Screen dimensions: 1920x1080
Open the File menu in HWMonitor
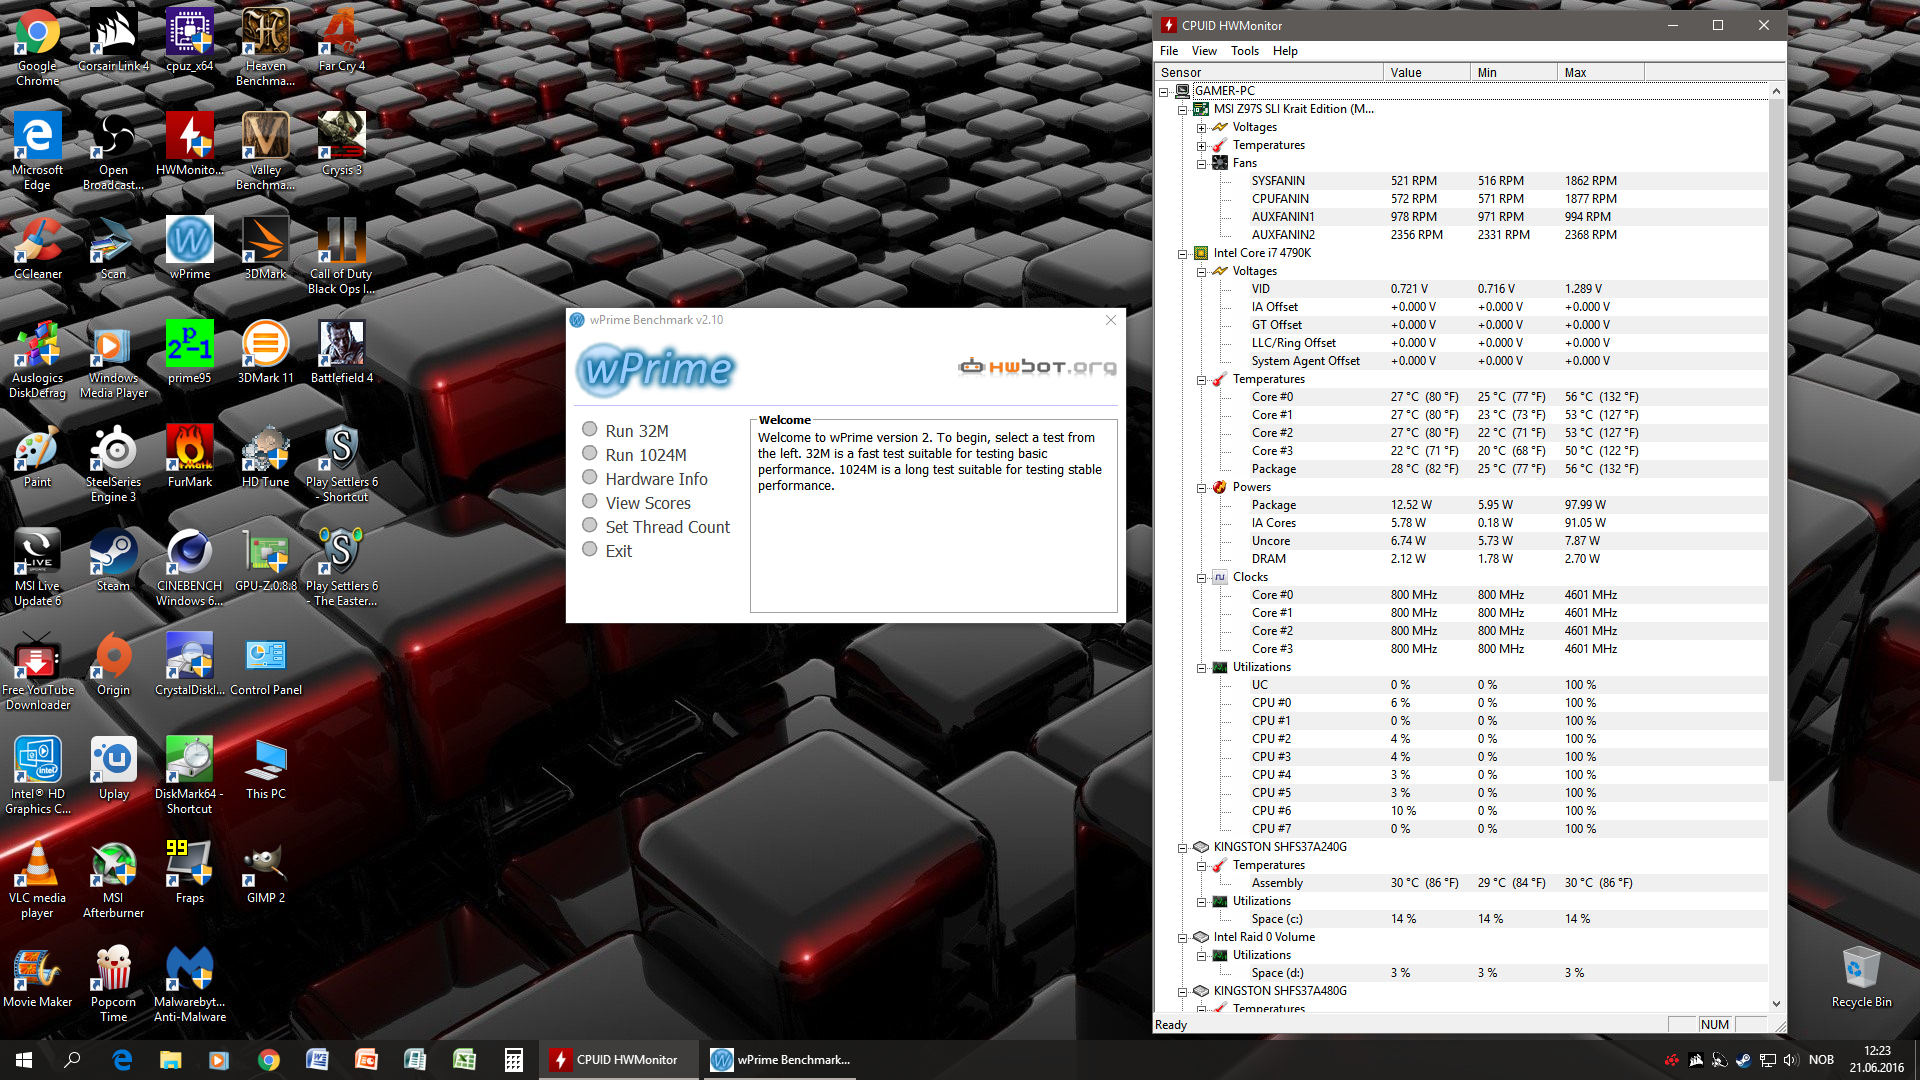pos(1169,51)
